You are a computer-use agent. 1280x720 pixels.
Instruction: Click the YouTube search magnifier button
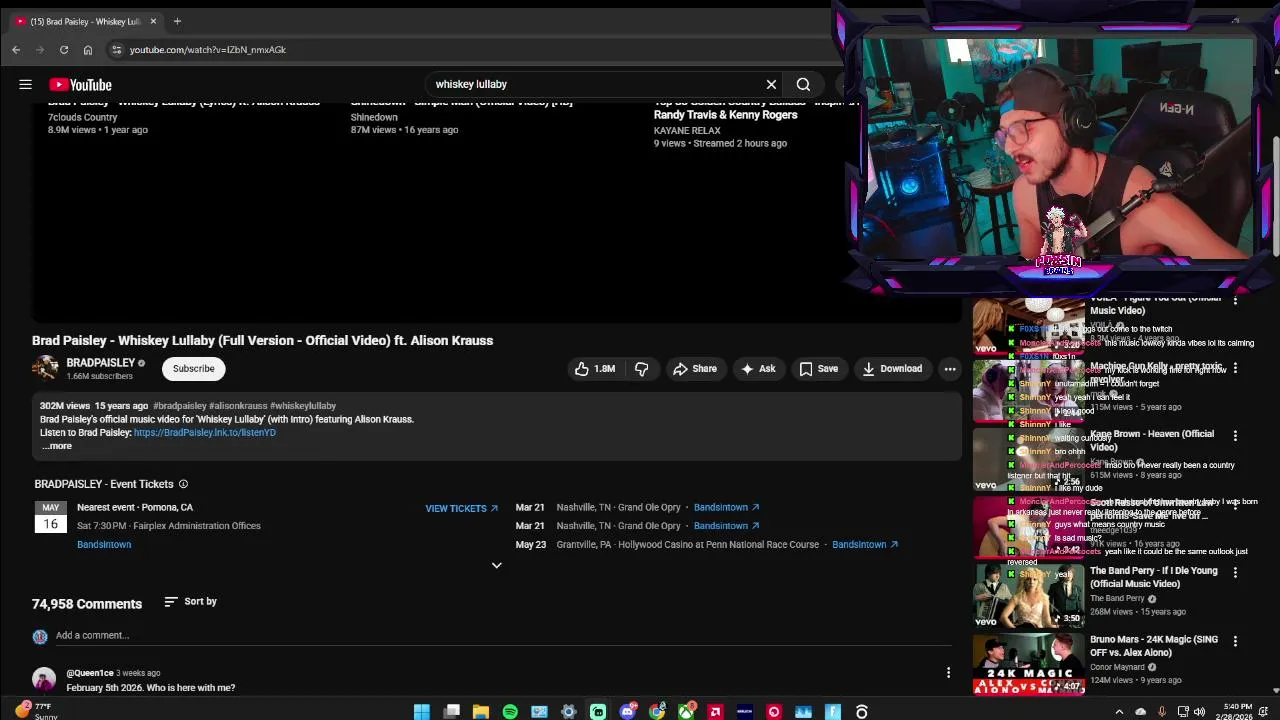pyautogui.click(x=803, y=85)
